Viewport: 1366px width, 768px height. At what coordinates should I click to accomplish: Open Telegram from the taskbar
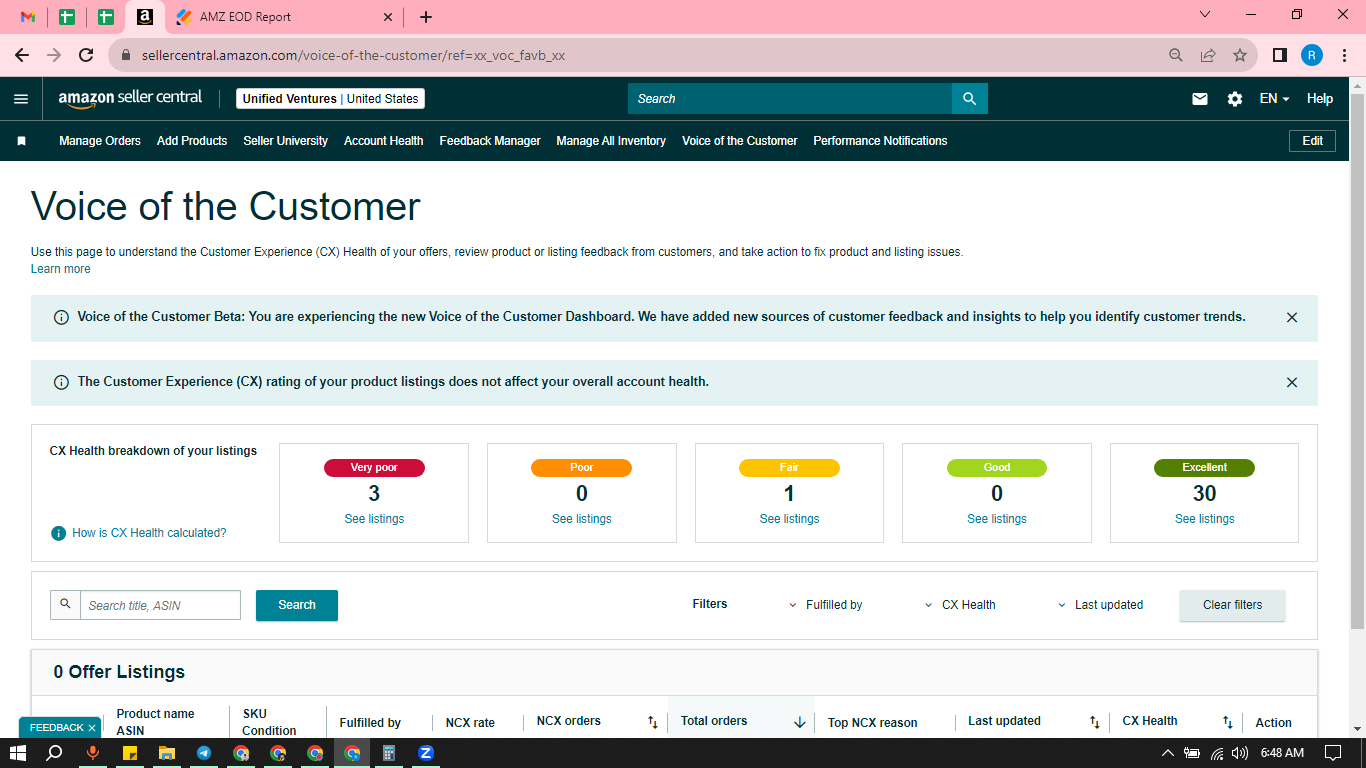204,753
